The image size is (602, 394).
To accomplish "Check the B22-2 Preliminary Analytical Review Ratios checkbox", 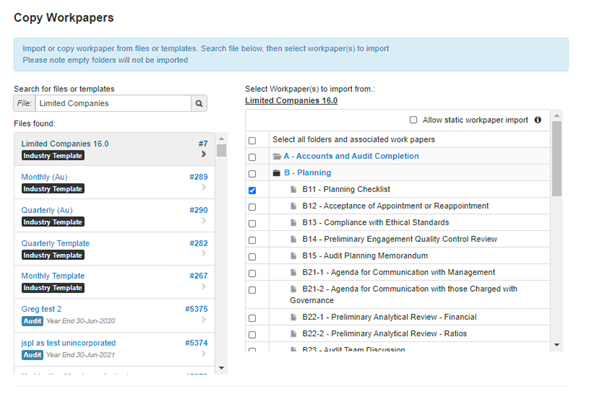I will [x=252, y=334].
